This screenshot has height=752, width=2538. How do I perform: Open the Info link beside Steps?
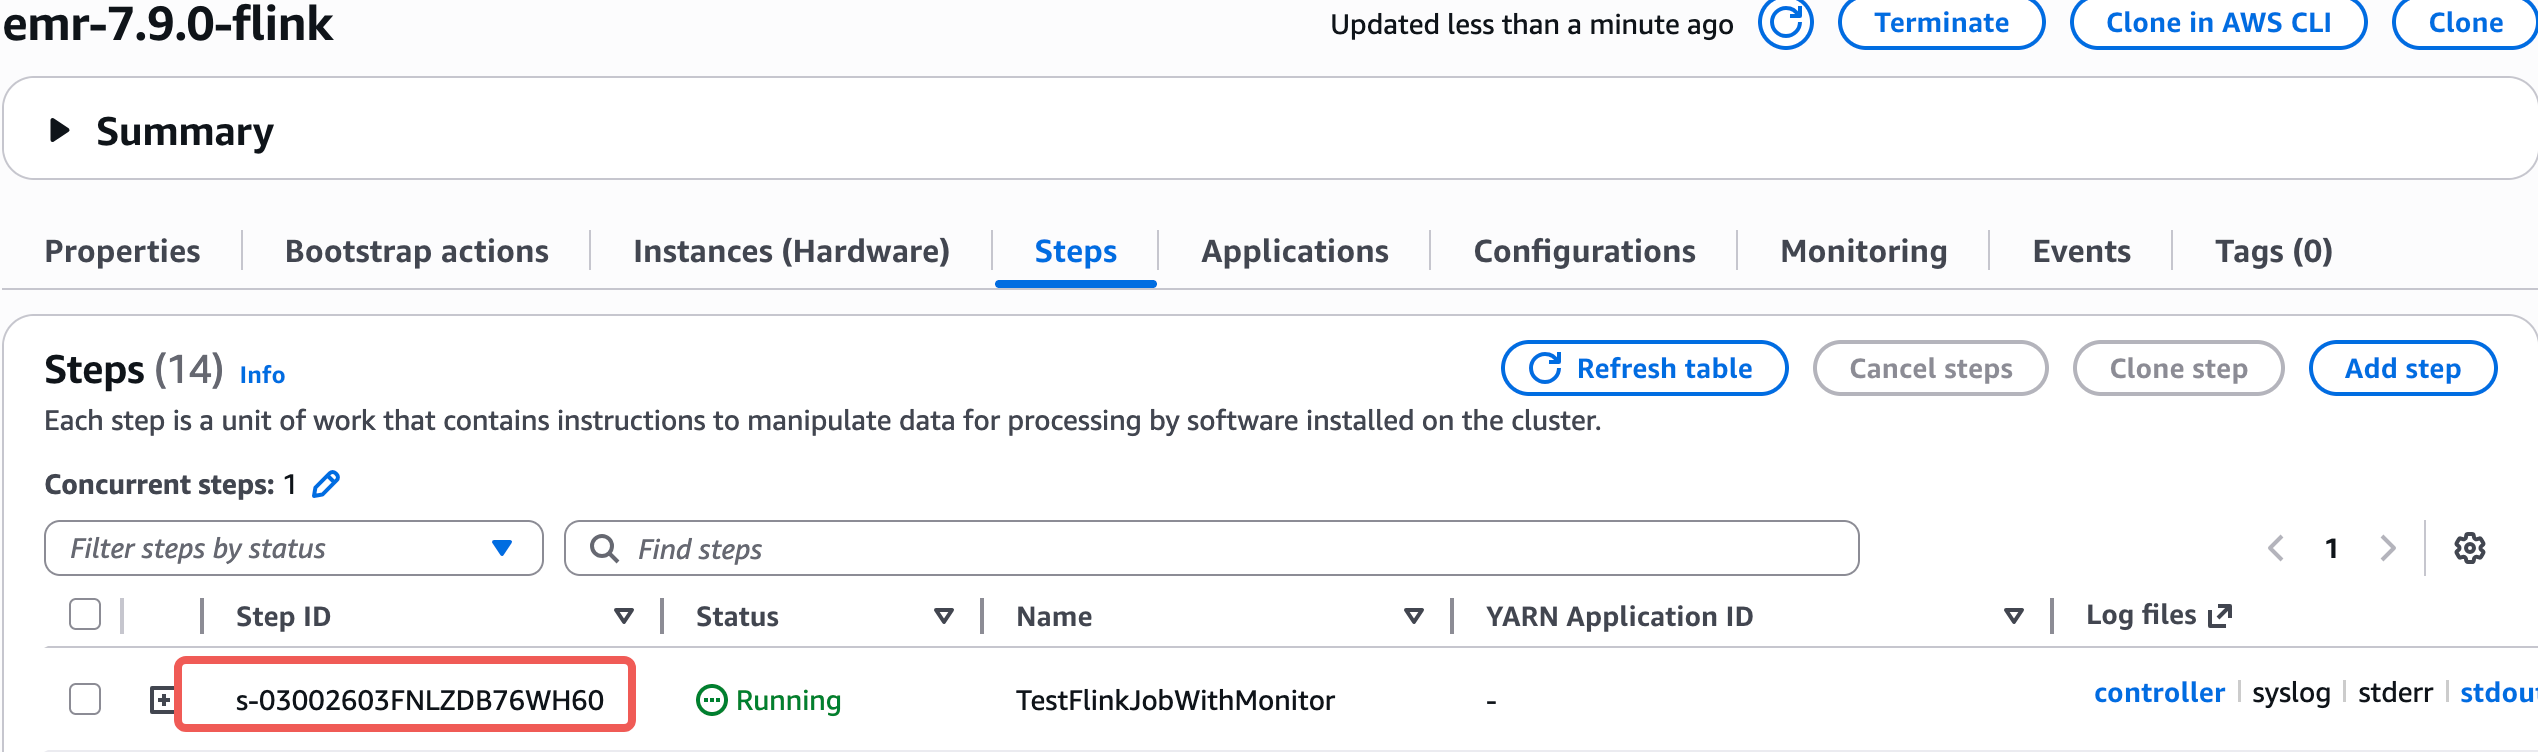coord(262,375)
